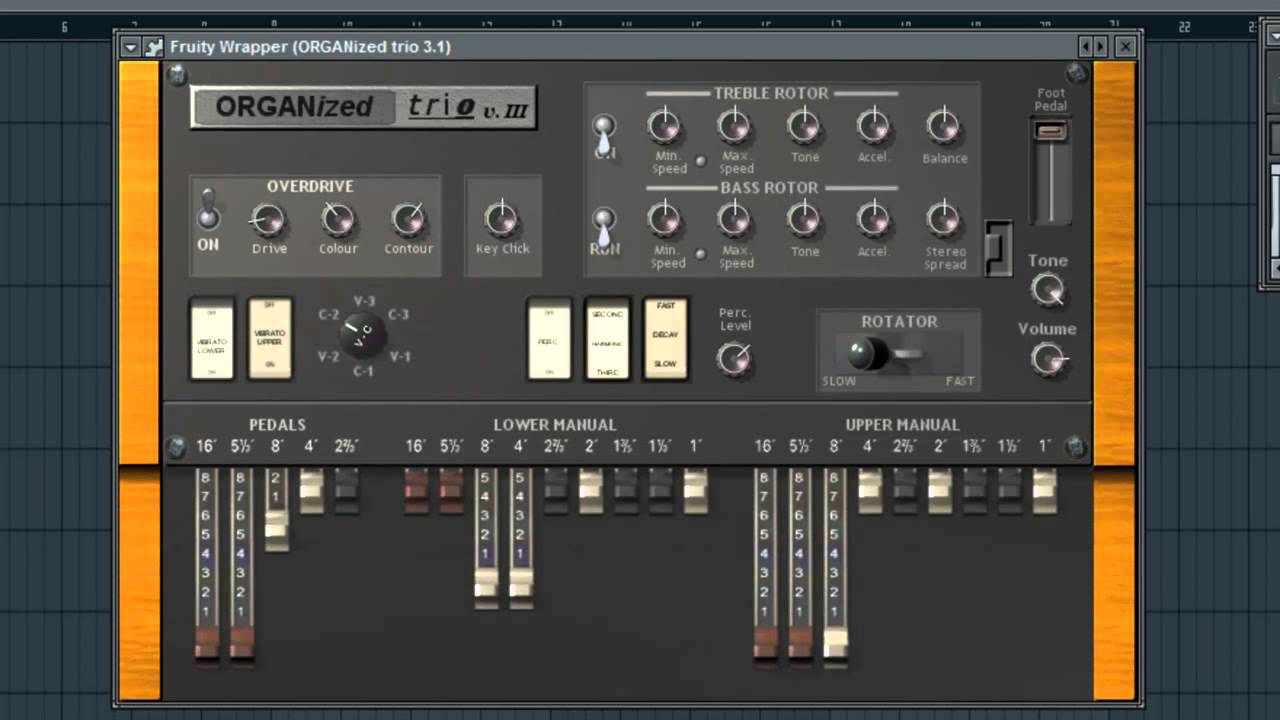Click the Overdrive Contour knob
The image size is (1280, 720).
click(408, 219)
